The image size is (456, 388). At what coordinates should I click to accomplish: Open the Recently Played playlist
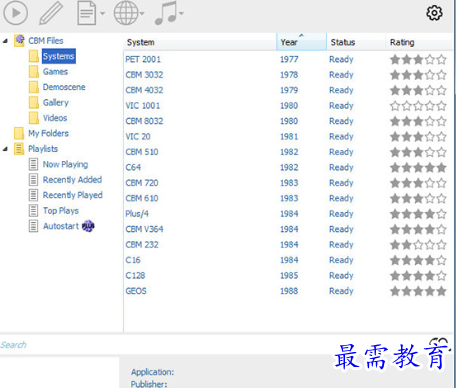73,195
